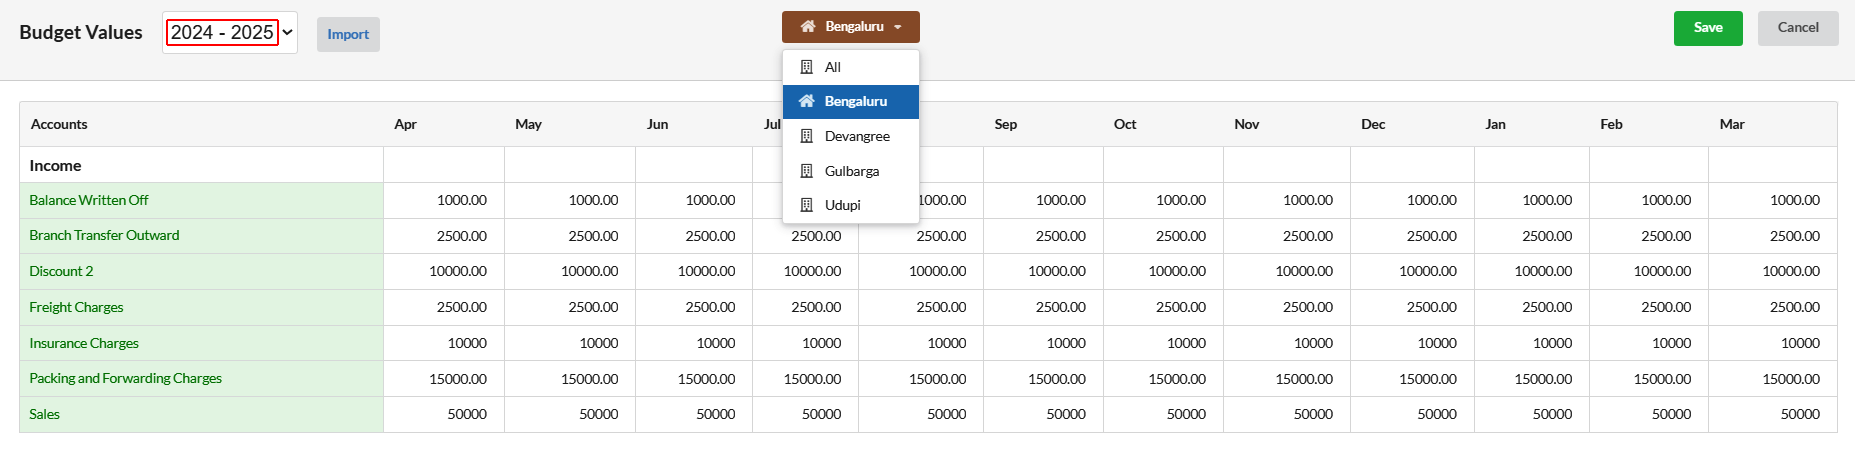
Task: Click the building icon beside All
Action: (x=807, y=67)
